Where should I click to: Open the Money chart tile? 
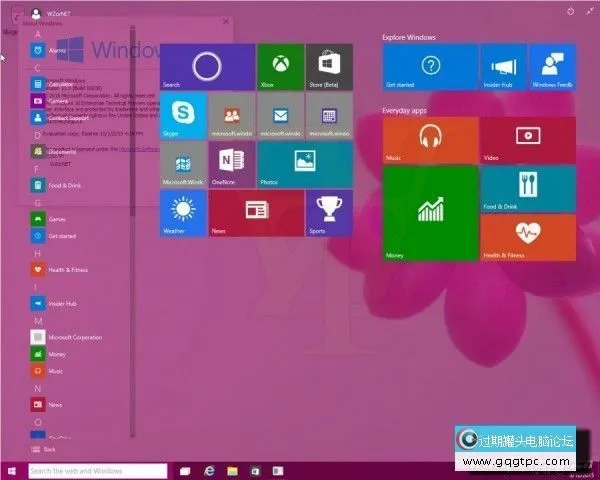click(x=430, y=212)
